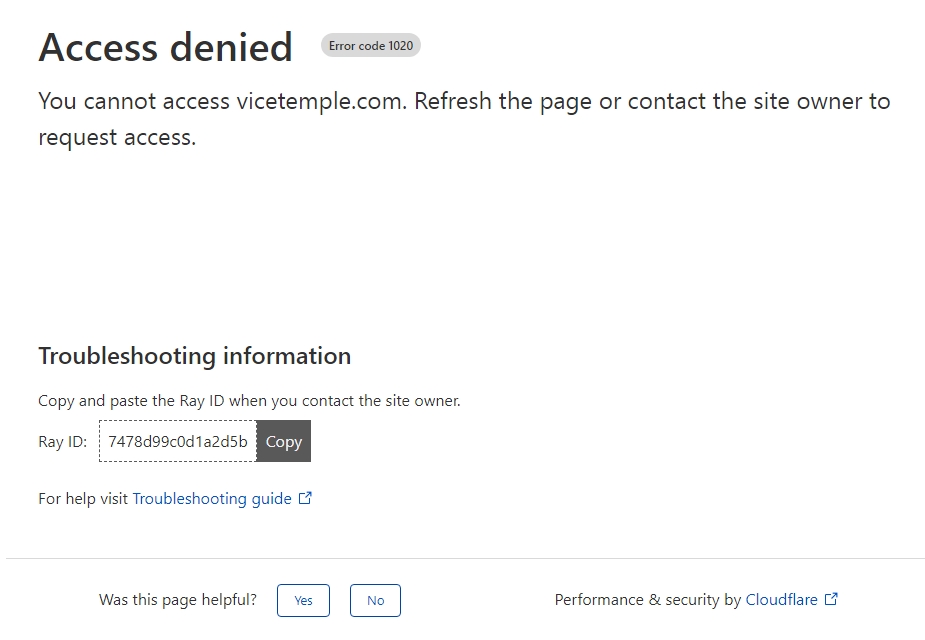Click the 'Ray ID:' label
The image size is (925, 640).
(63, 442)
